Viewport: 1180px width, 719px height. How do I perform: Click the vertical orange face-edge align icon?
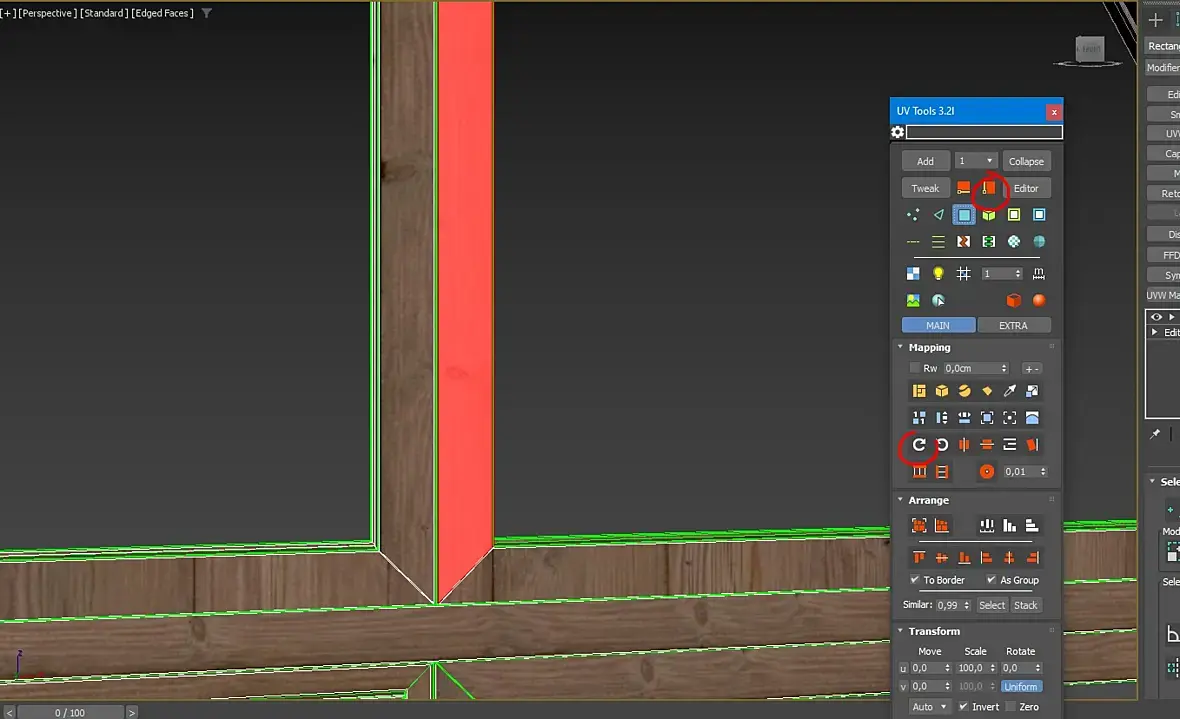pyautogui.click(x=989, y=188)
